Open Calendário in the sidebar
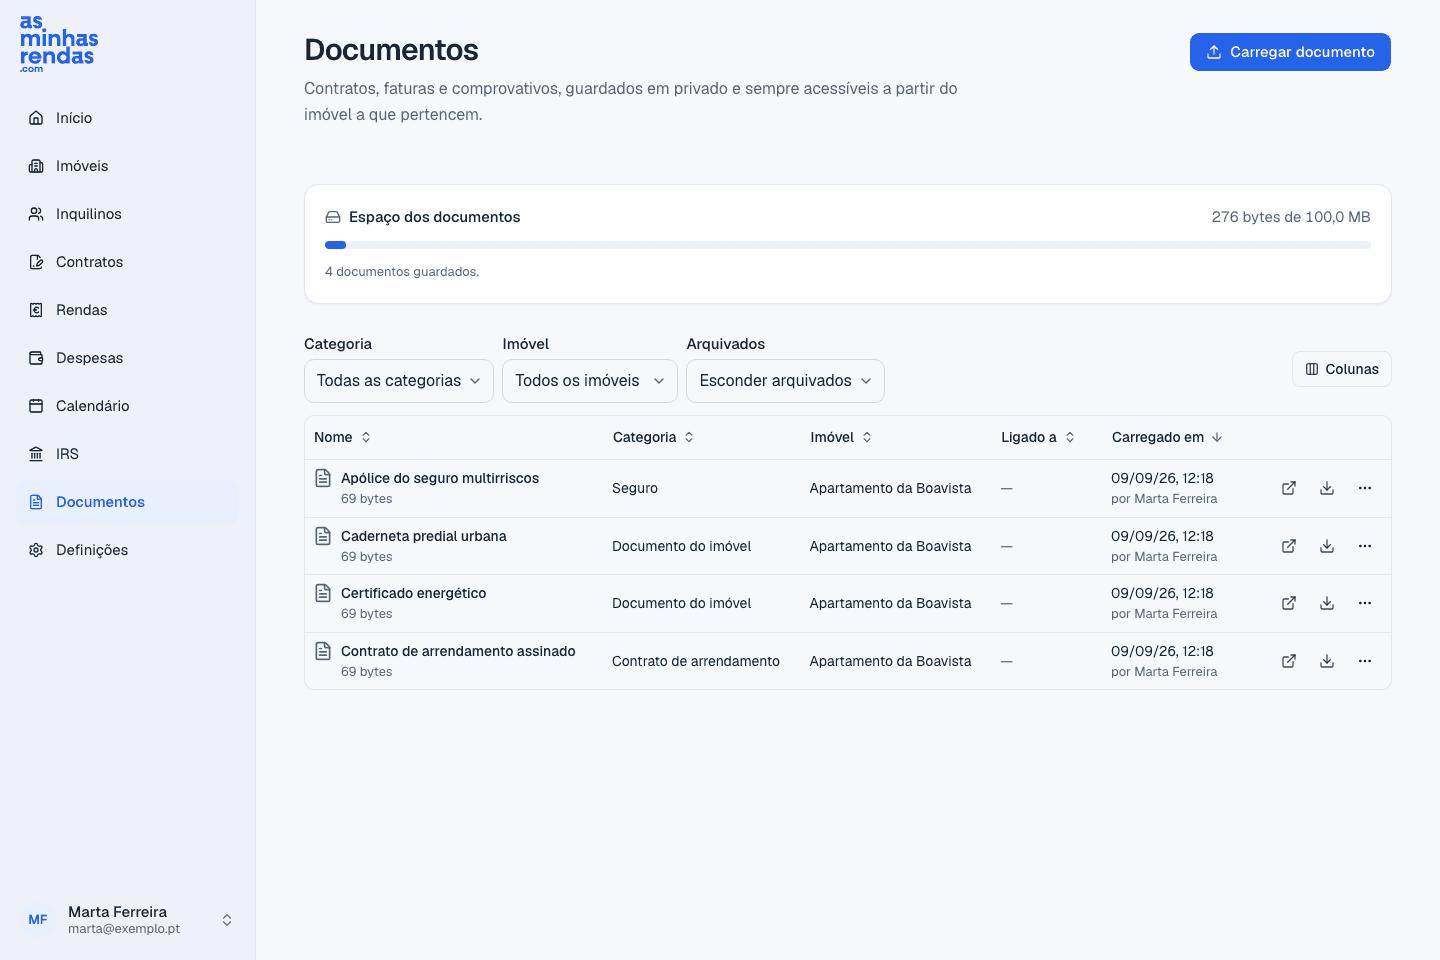 tap(128, 406)
